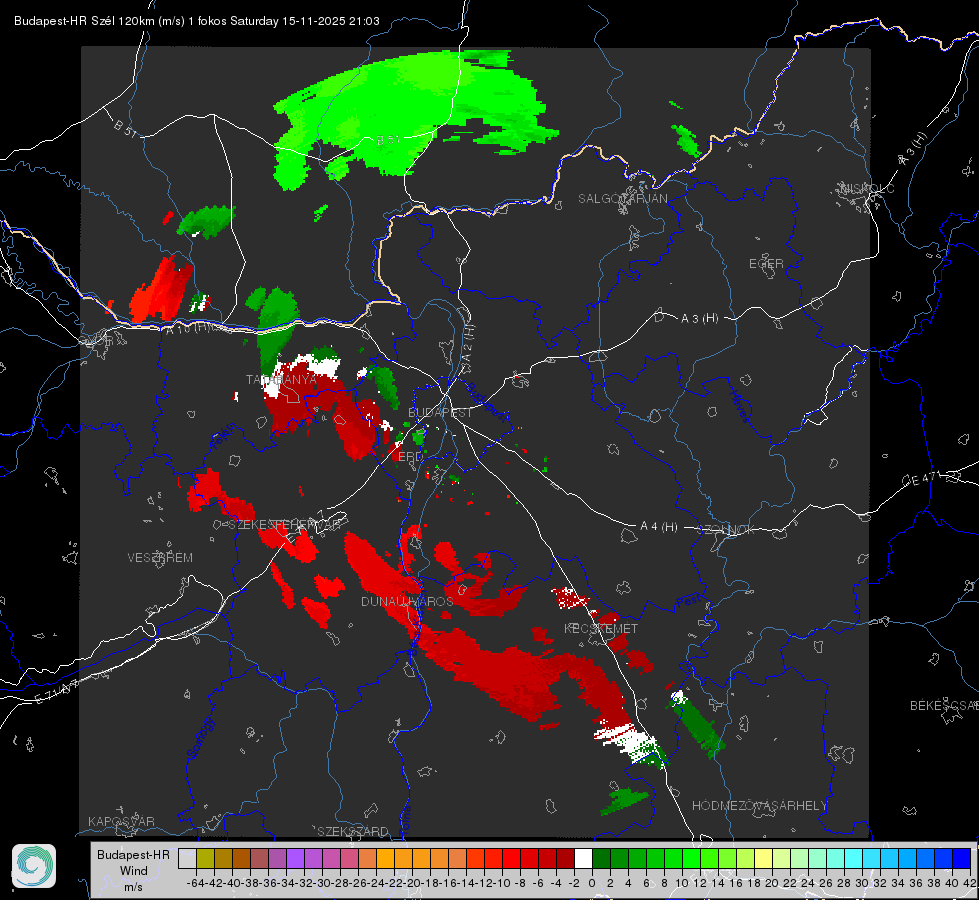Click the VESZPRÉM city label
This screenshot has width=979, height=900.
(x=160, y=557)
